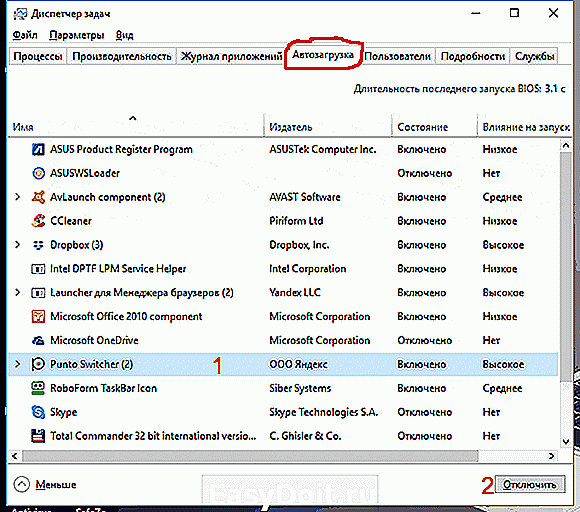Open the Файл menu
This screenshot has height=512, width=580.
[25, 35]
